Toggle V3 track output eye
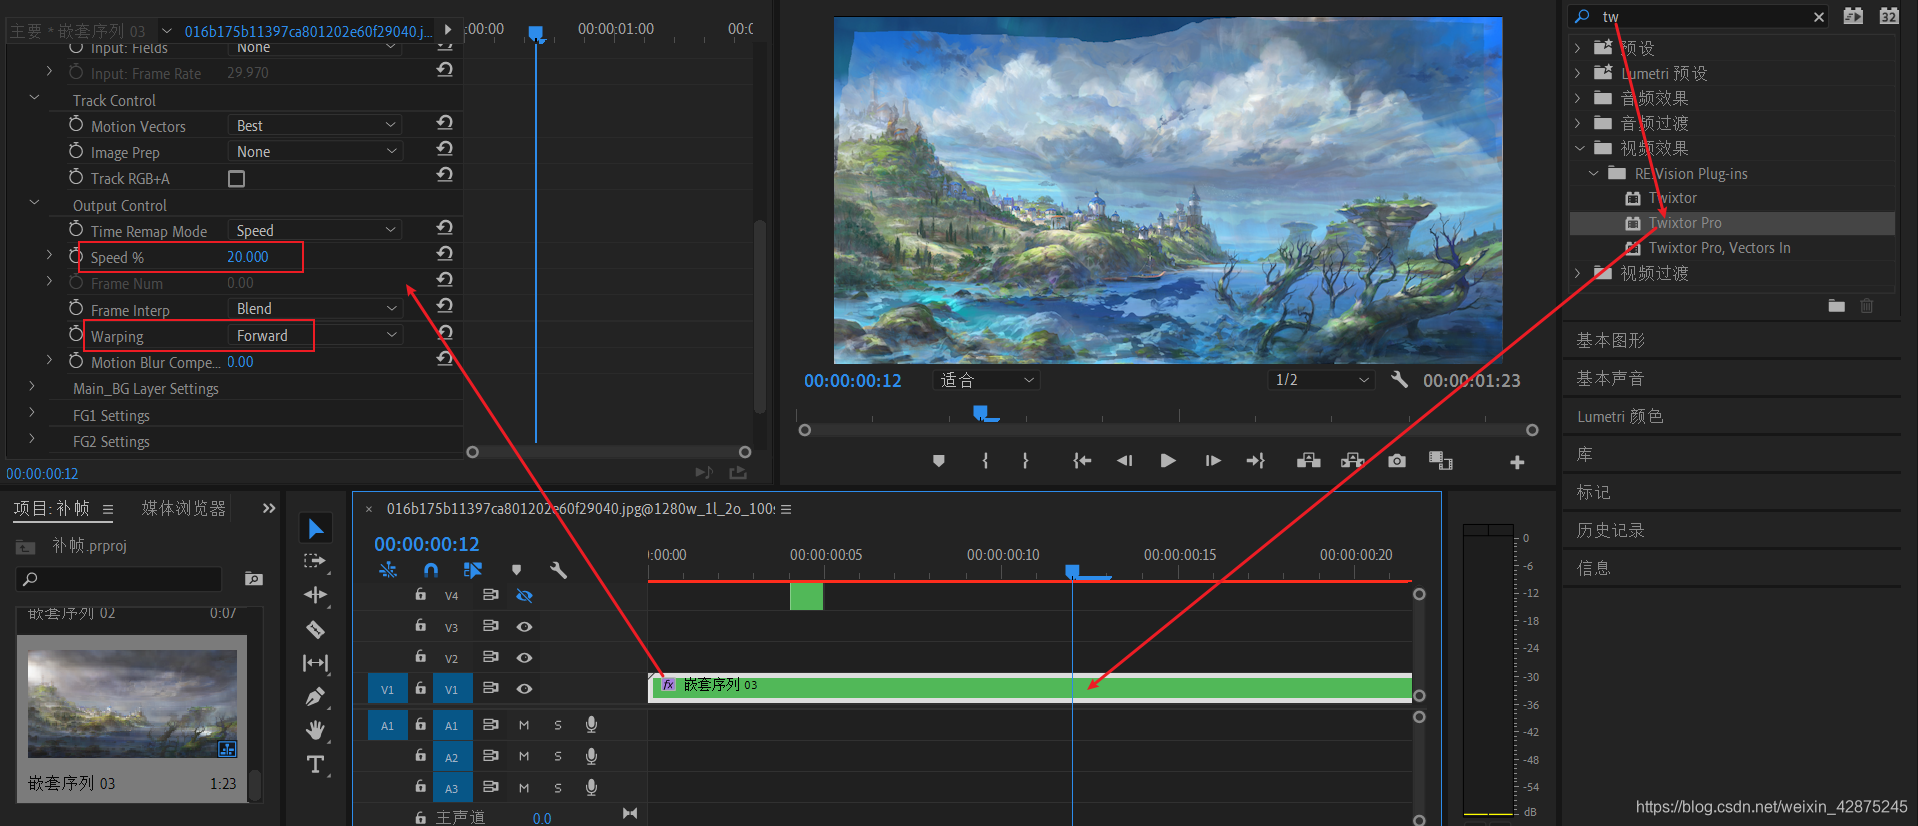 524,627
